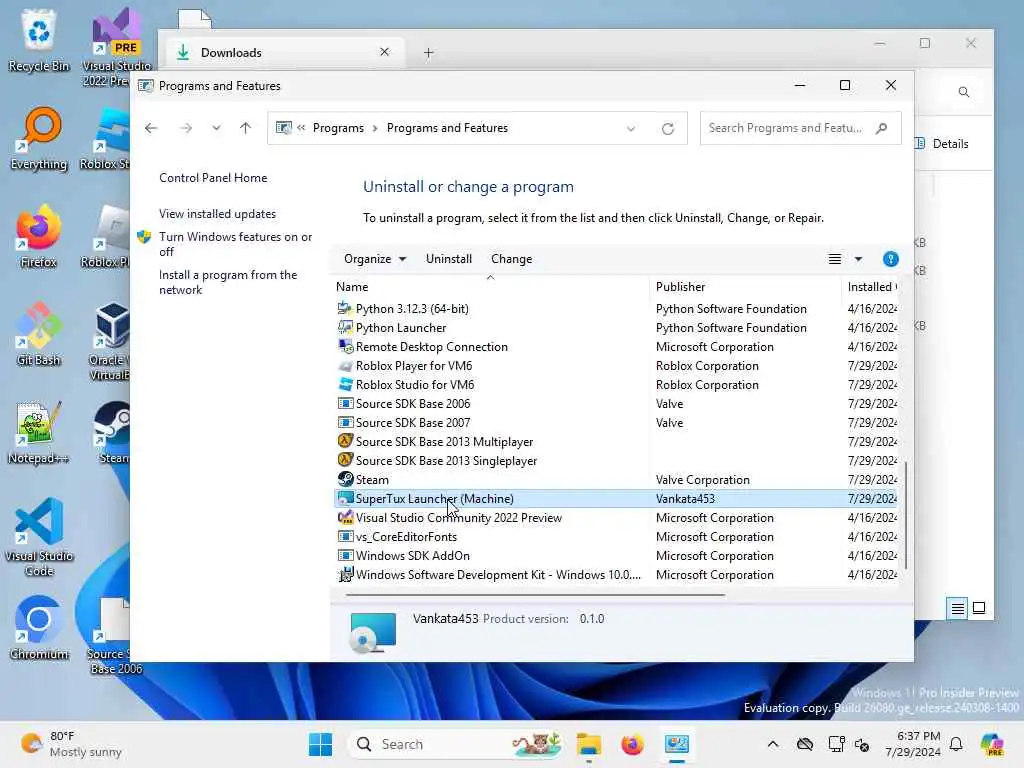The image size is (1024, 768).
Task: Open Control Panel taskbar icon
Action: [x=677, y=744]
